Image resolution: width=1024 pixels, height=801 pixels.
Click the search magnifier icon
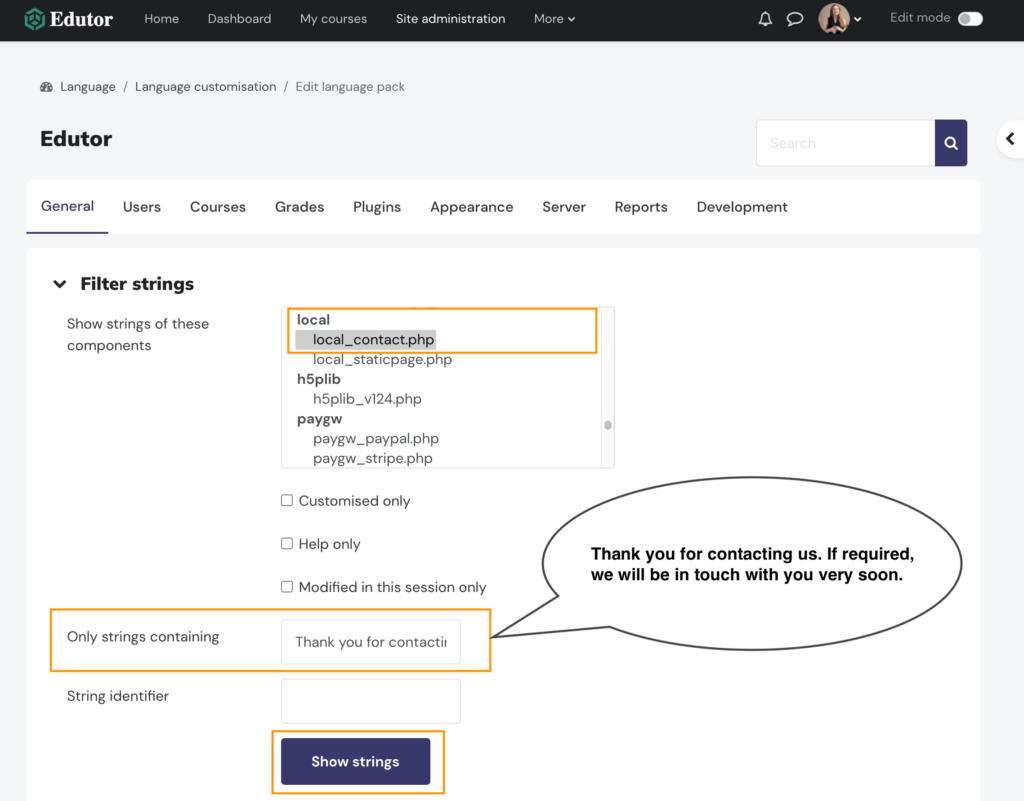tap(950, 142)
